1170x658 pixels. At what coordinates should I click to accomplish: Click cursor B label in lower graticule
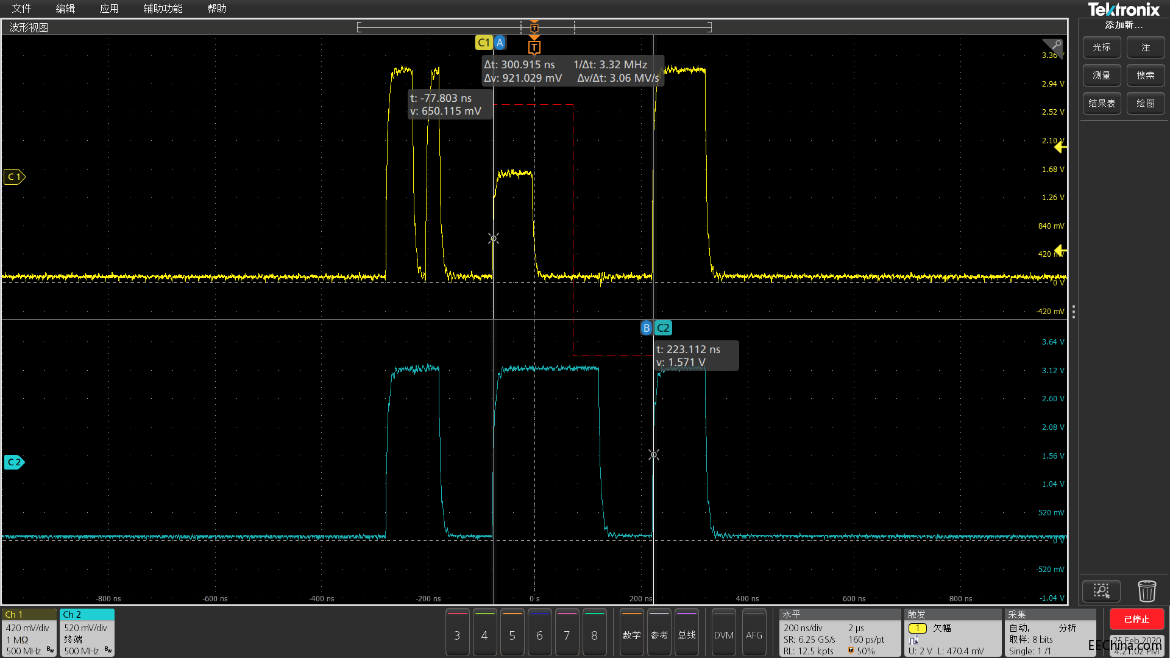646,328
